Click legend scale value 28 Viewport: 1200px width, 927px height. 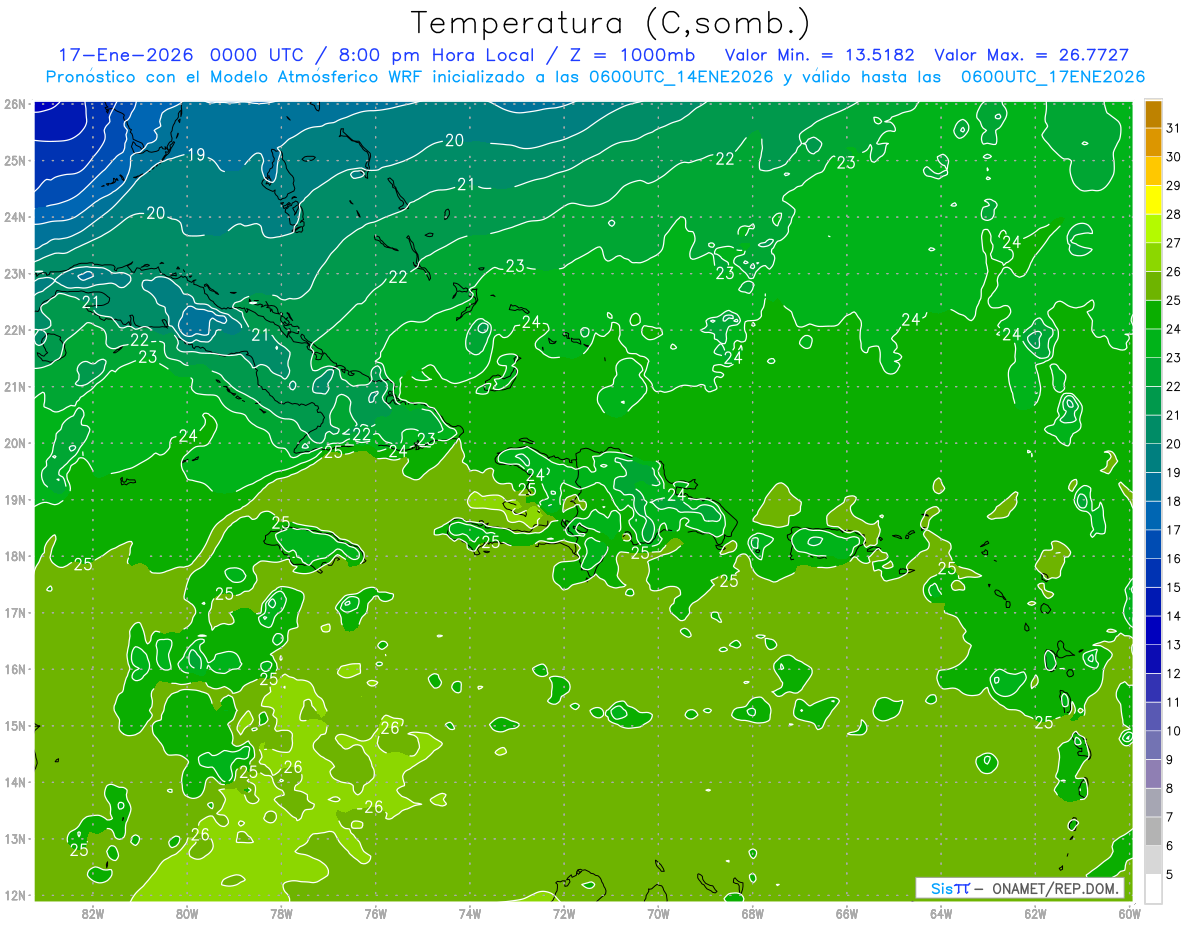[x=1174, y=214]
